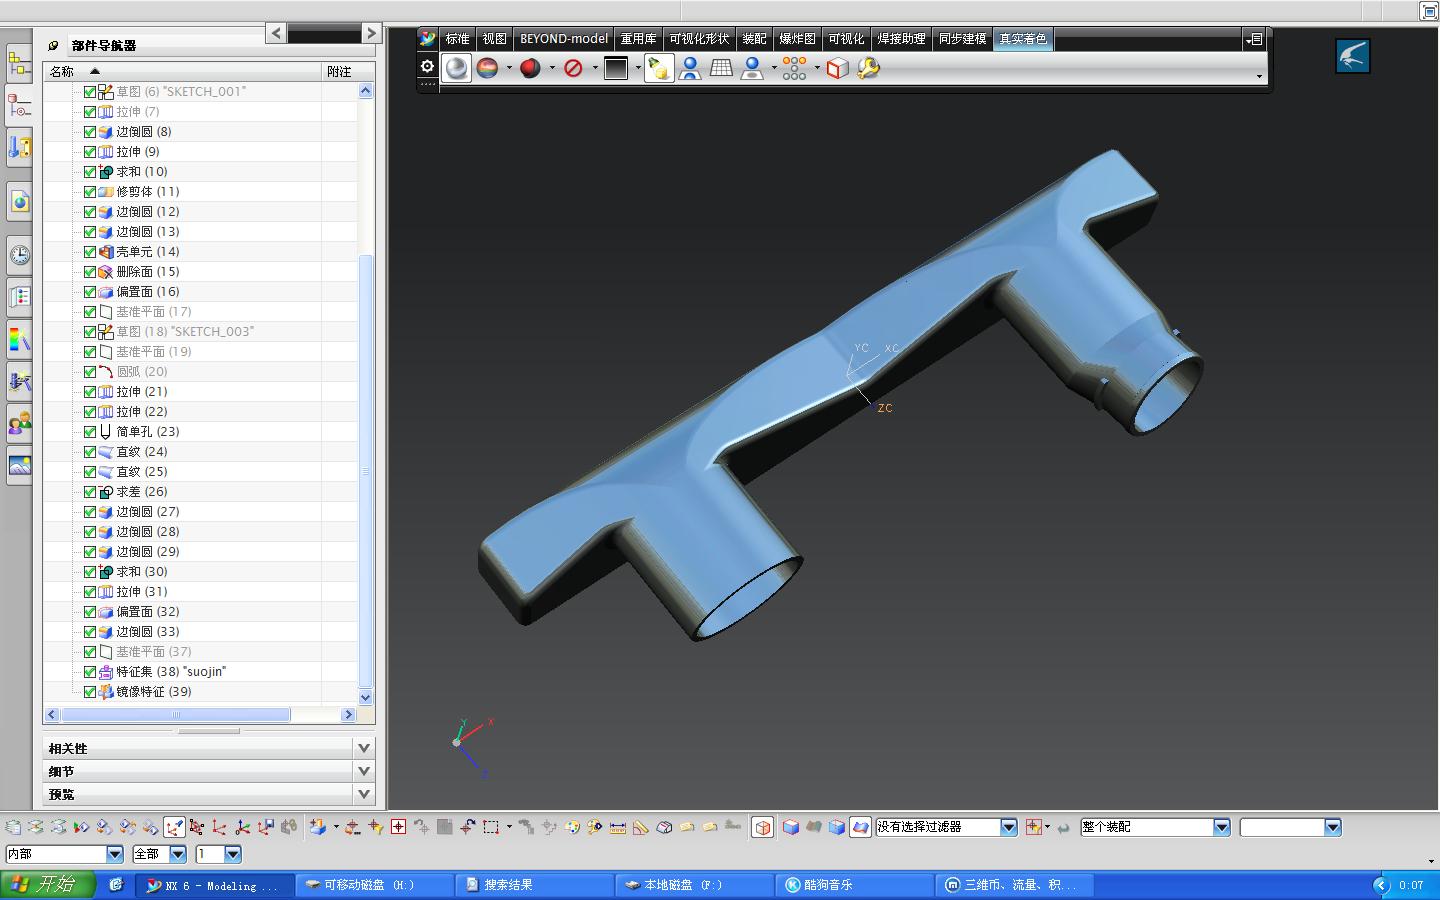
Task: Click the floor grid plane icon
Action: (x=721, y=68)
